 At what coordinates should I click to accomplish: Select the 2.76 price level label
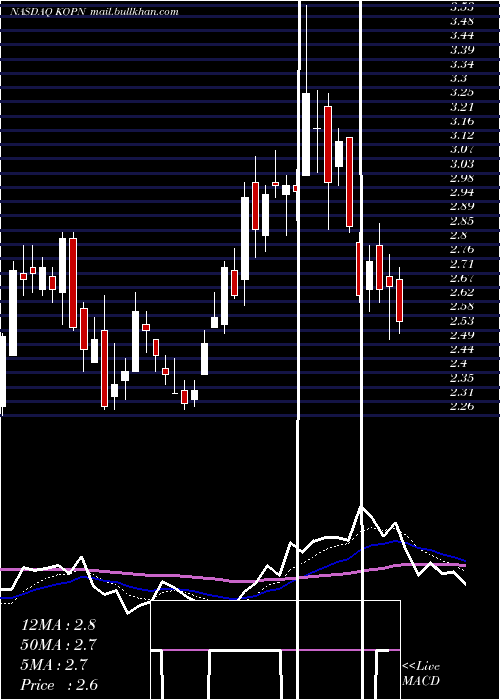462,250
